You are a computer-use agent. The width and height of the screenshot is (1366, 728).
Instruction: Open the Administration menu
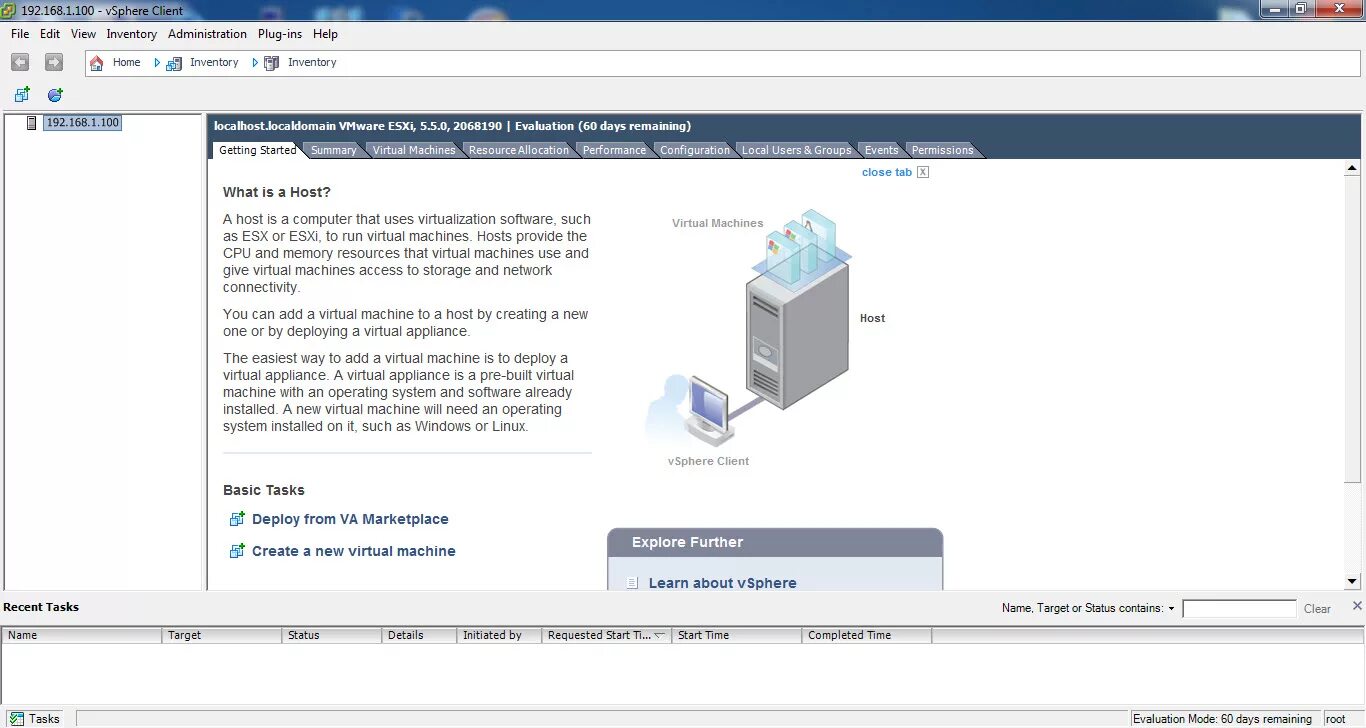(207, 34)
